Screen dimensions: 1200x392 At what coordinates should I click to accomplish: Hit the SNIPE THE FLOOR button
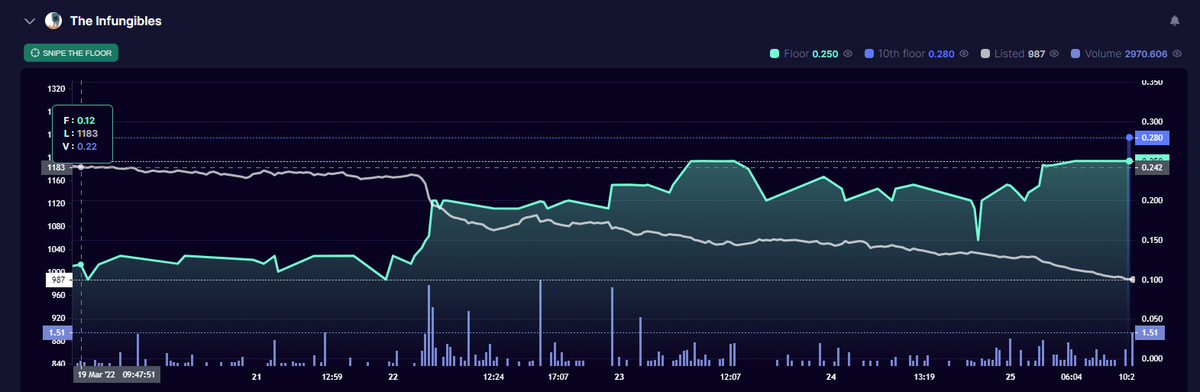tap(71, 53)
